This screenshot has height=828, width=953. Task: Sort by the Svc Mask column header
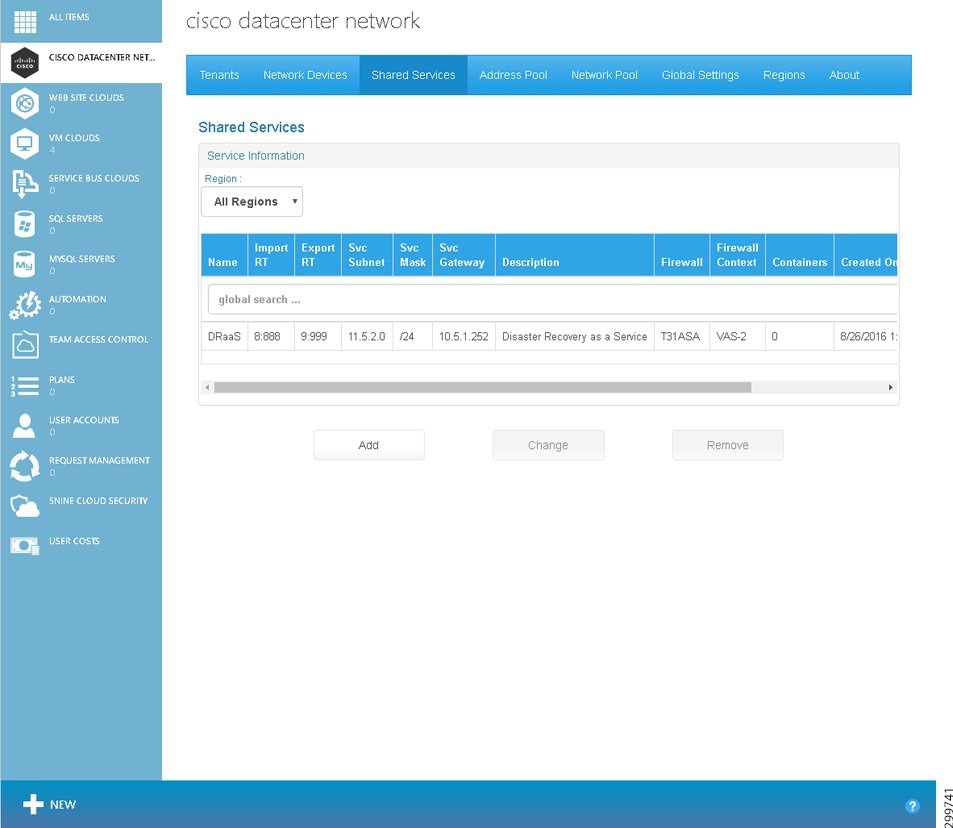click(413, 255)
